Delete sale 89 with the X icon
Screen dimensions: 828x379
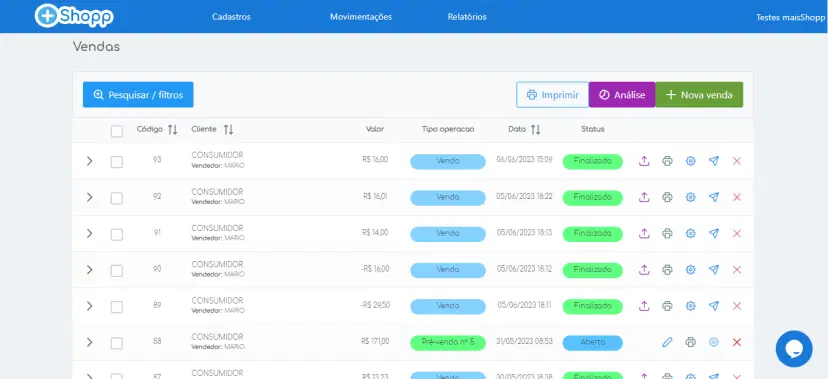[x=737, y=306]
